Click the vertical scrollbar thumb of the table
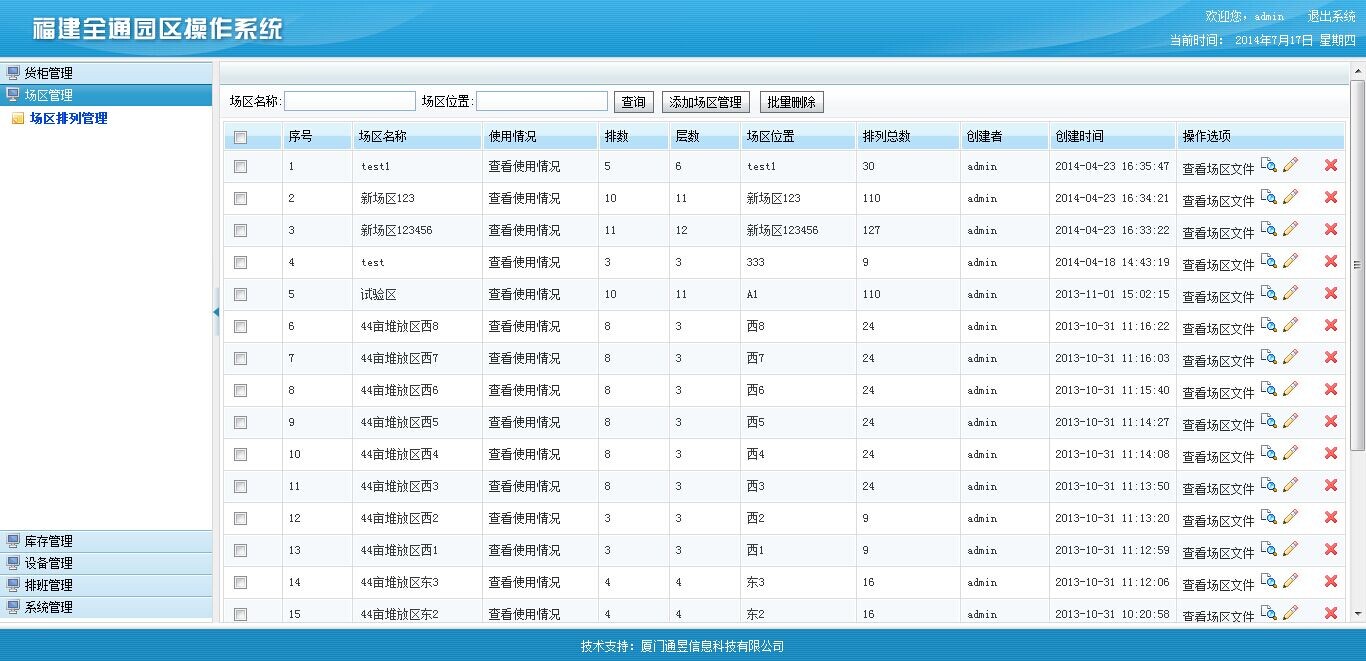This screenshot has height=661, width=1366. 1357,265
